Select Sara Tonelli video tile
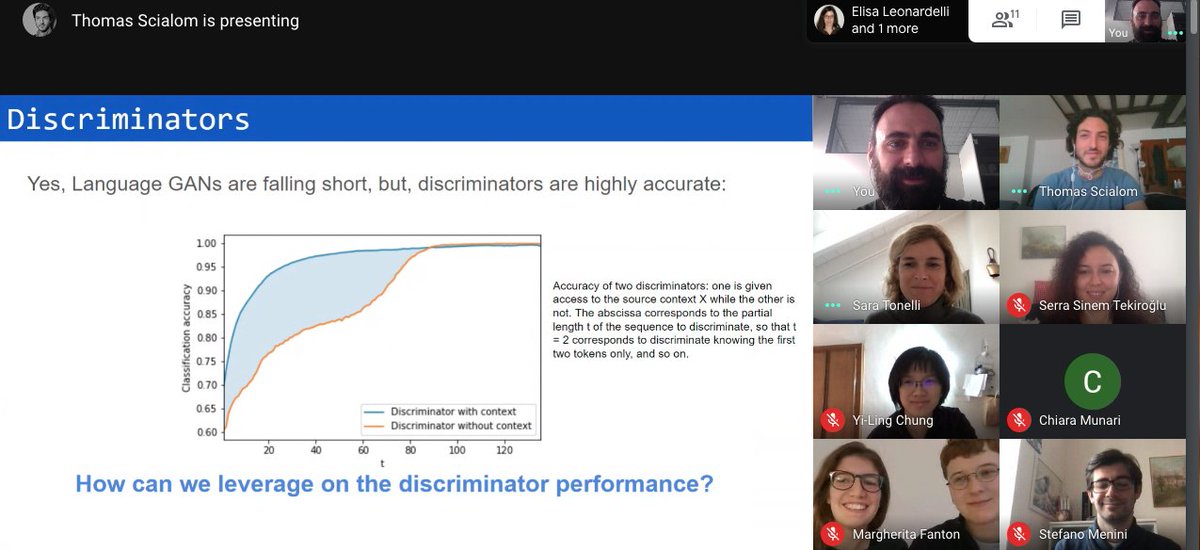This screenshot has width=1200, height=550. (x=905, y=267)
